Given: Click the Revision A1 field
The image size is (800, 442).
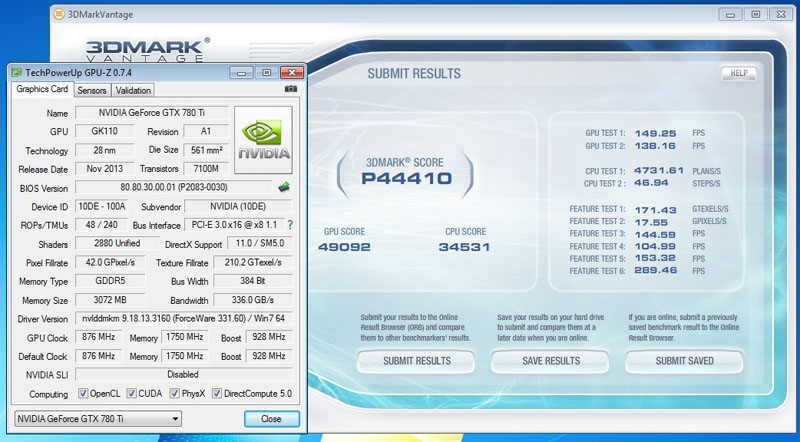Looking at the screenshot, I should pyautogui.click(x=206, y=131).
